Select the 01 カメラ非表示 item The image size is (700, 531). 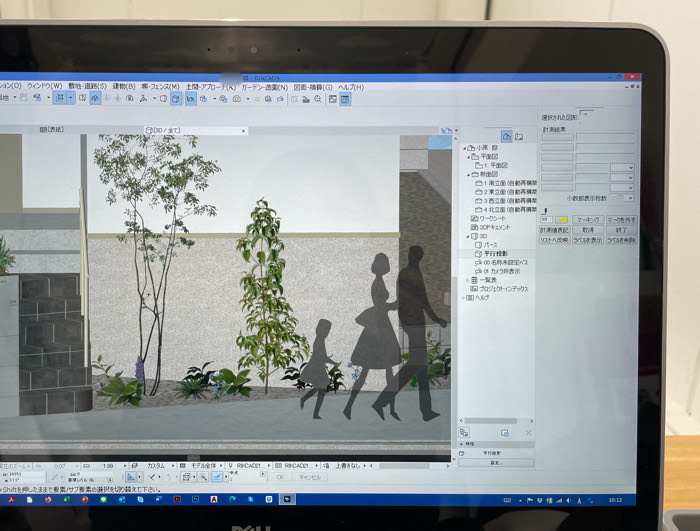coord(498,271)
